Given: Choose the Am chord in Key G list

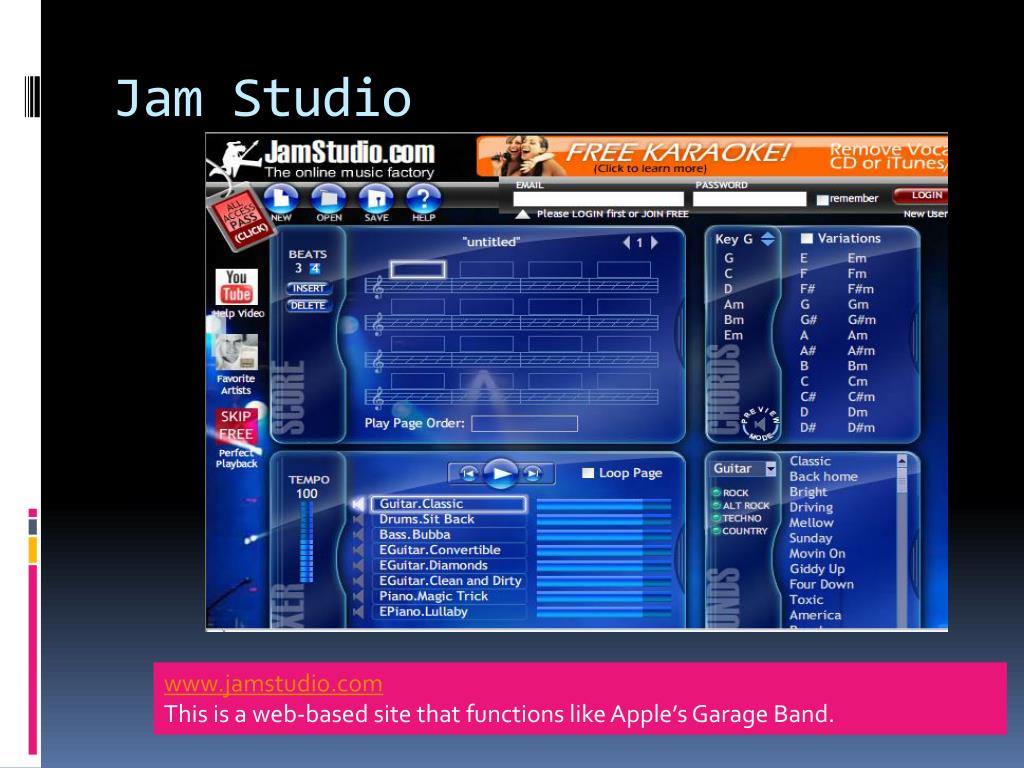Looking at the screenshot, I should coord(733,305).
